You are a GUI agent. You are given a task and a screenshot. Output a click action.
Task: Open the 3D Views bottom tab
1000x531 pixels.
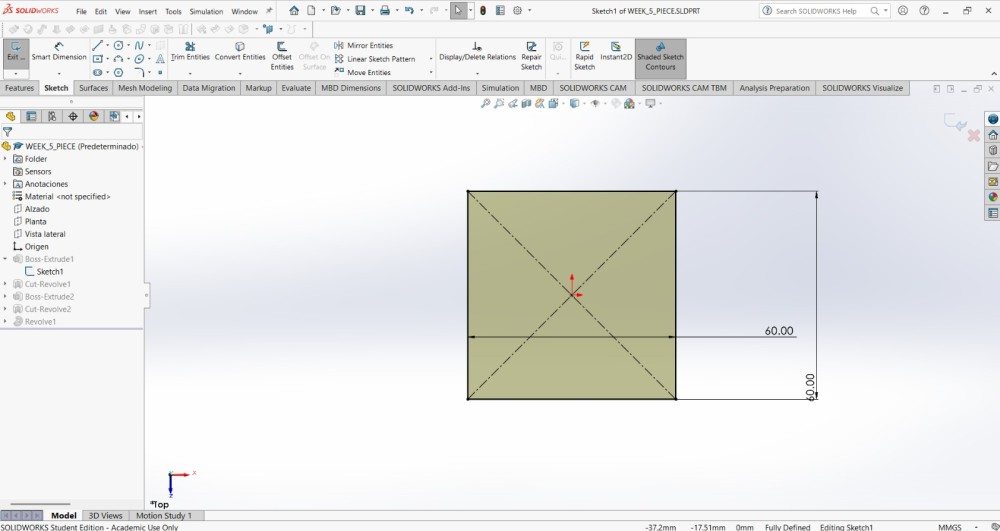[x=105, y=515]
